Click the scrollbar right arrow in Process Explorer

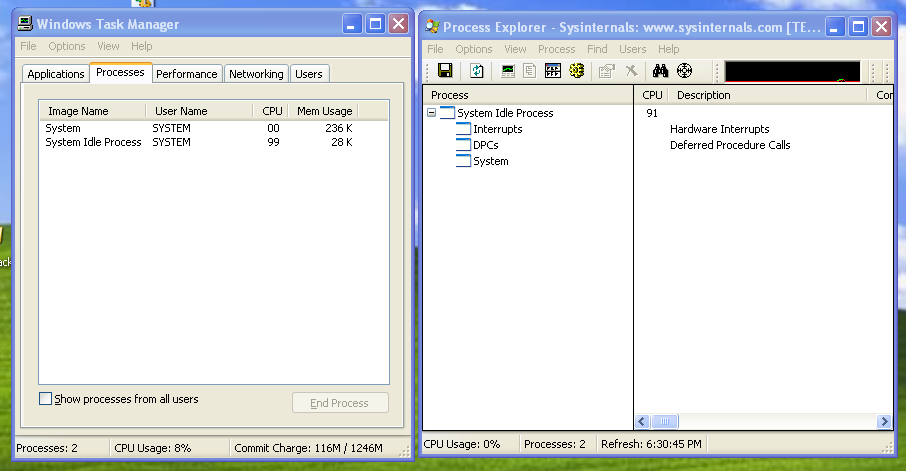884,421
